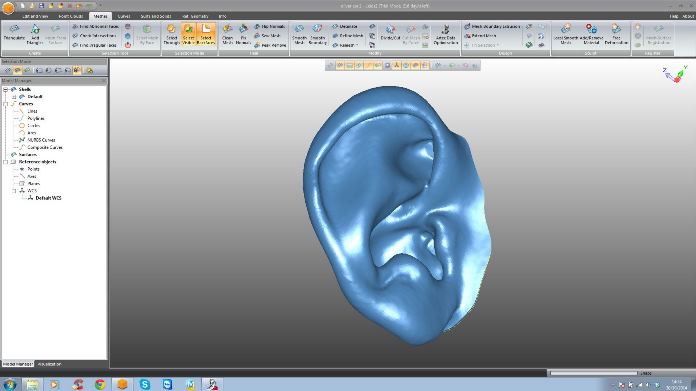Toggle the Select Boundaries mode
The width and height of the screenshot is (696, 391).
tap(206, 34)
